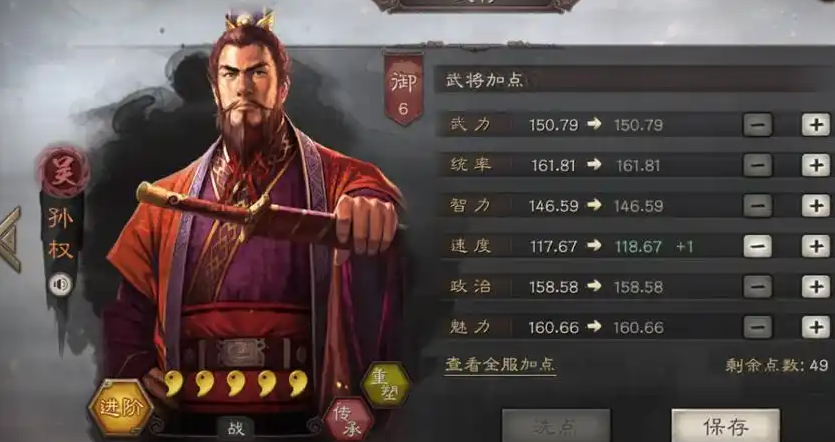Select the 吴 faction emblem
Image resolution: width=835 pixels, height=442 pixels.
pyautogui.click(x=63, y=171)
